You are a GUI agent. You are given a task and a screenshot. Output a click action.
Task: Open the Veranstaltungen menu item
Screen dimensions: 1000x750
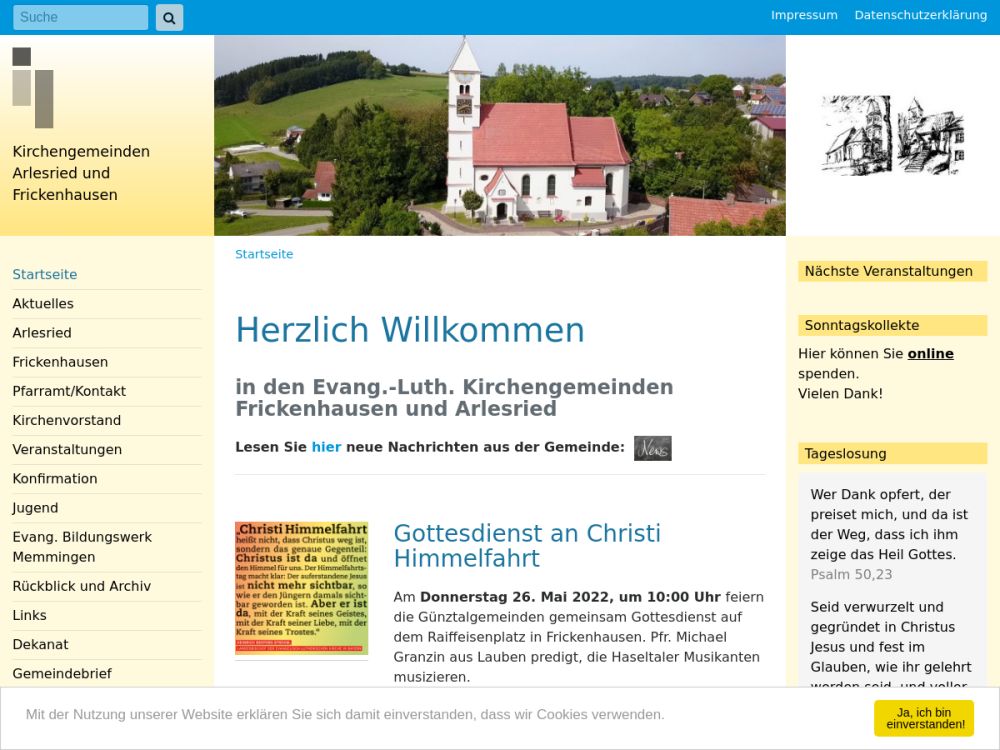pos(67,449)
